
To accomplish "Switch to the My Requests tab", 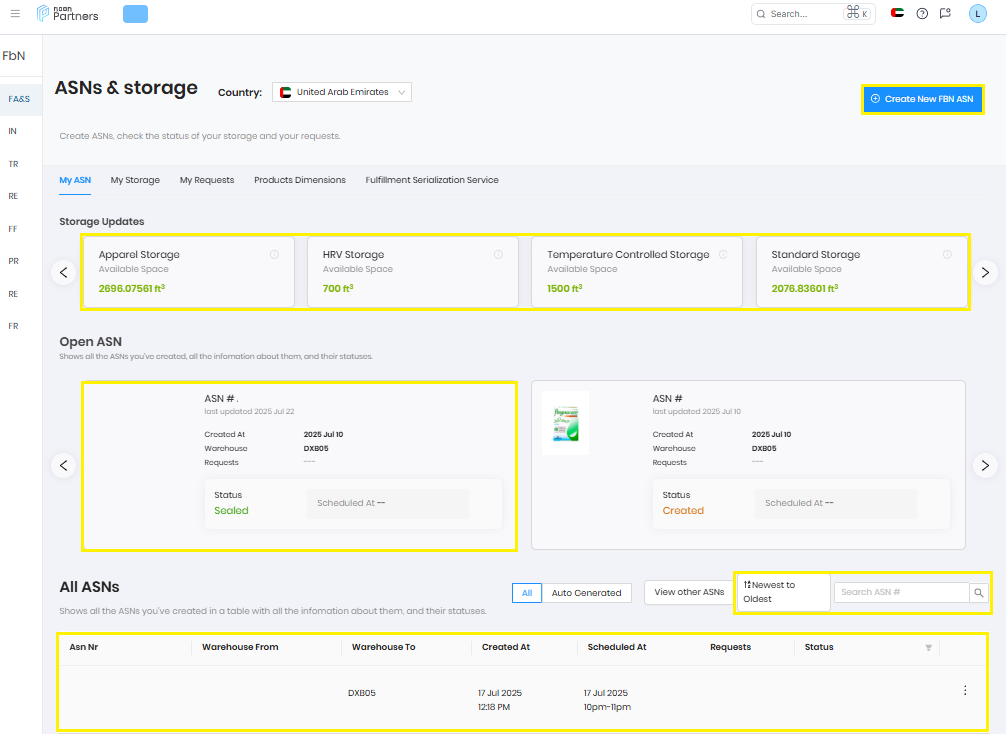I will pyautogui.click(x=207, y=180).
